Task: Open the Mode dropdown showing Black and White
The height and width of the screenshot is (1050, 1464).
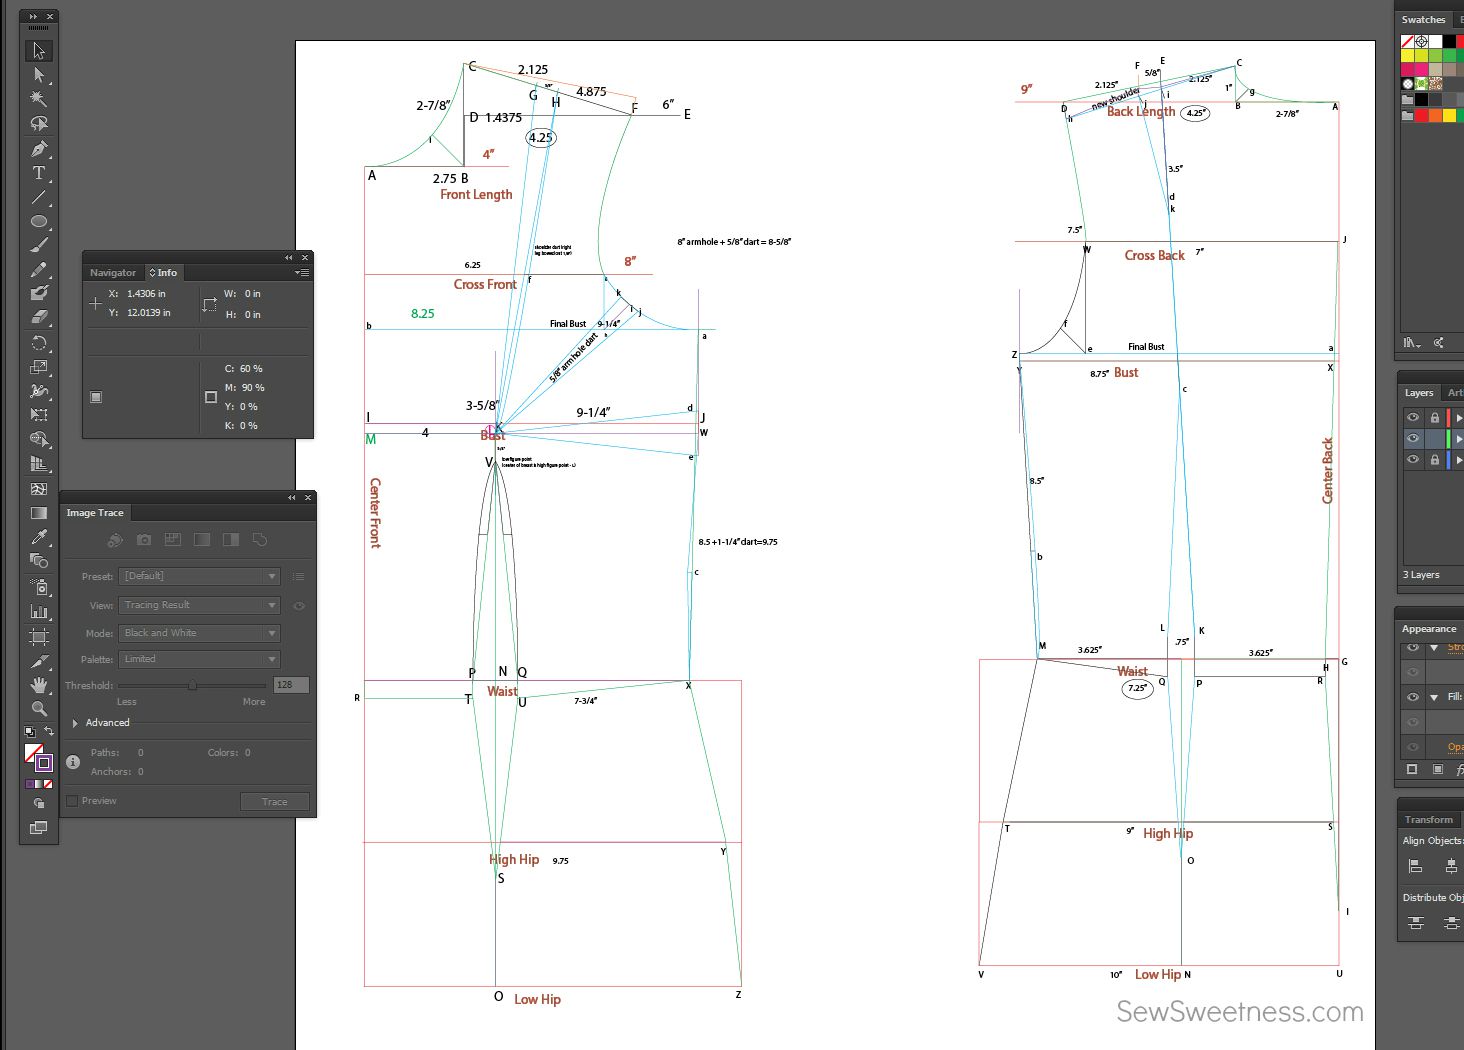Action: click(x=199, y=633)
